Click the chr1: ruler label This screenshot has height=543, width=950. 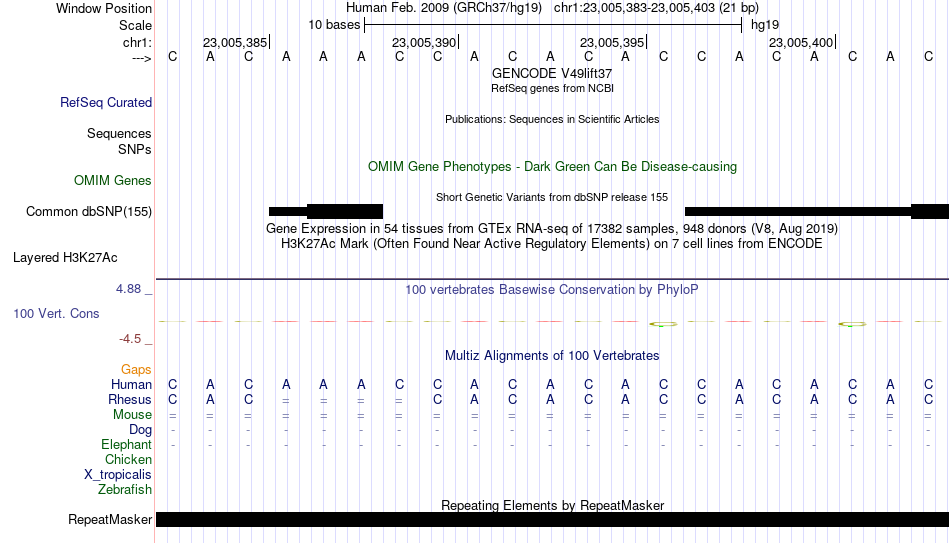(138, 42)
